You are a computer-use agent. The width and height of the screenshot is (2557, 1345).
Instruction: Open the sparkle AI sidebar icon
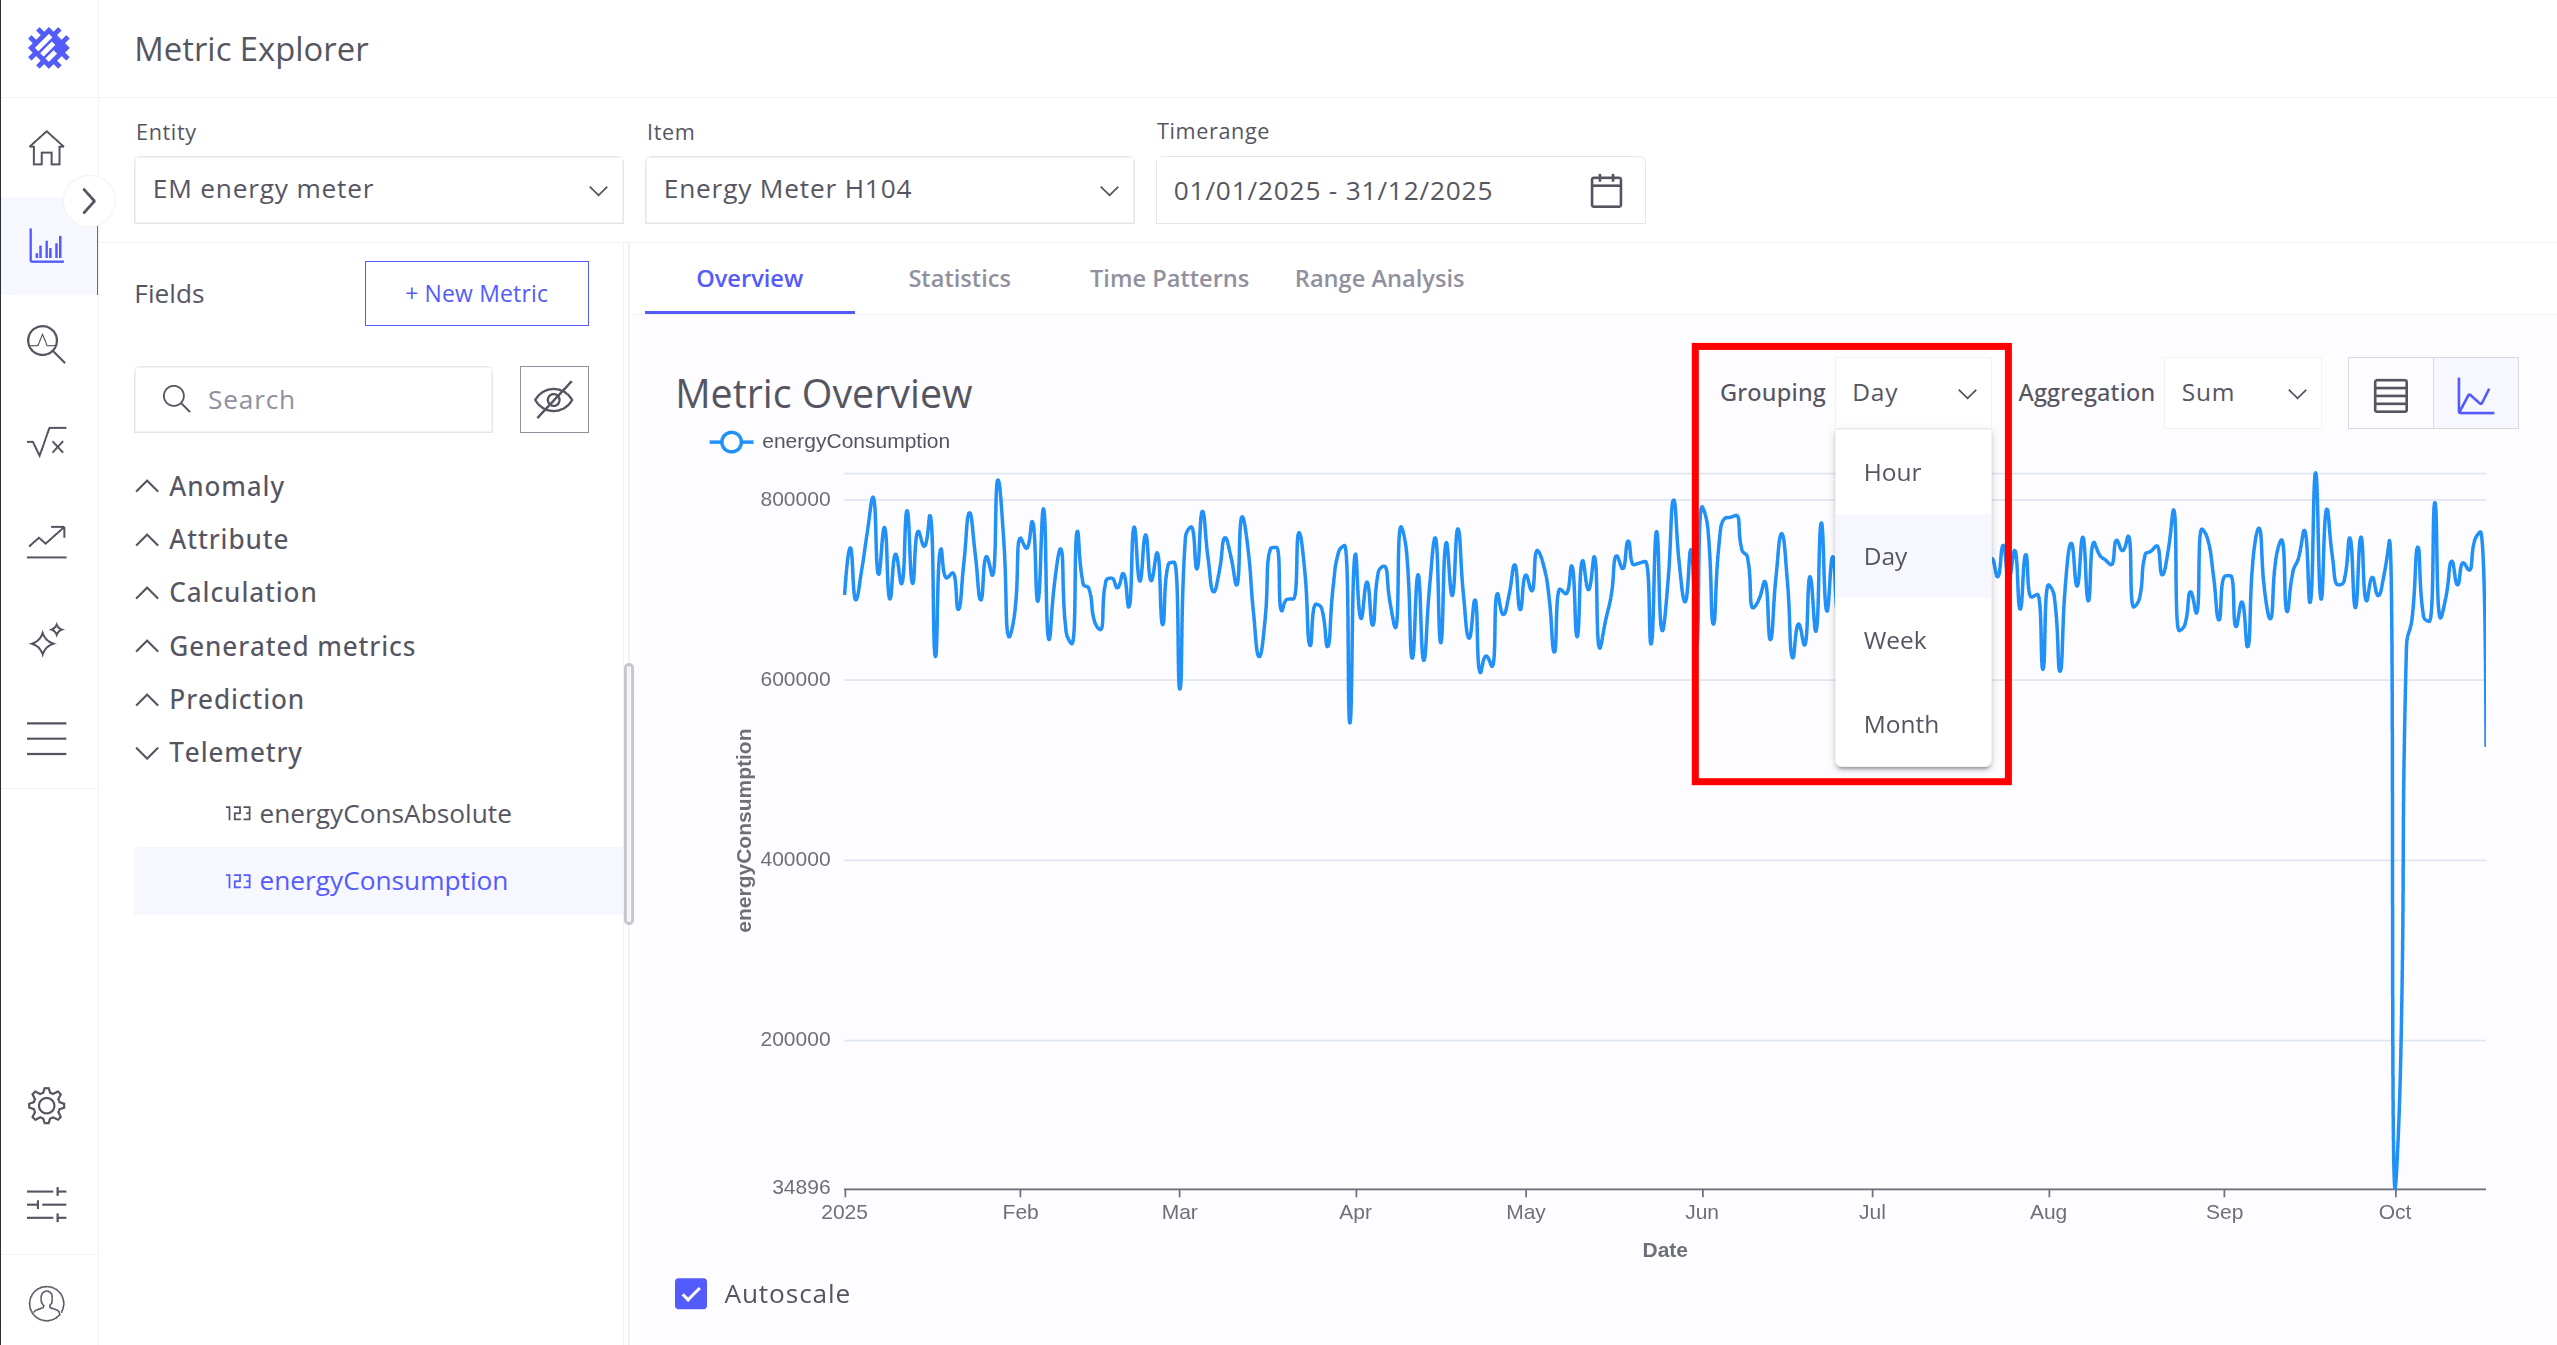47,639
